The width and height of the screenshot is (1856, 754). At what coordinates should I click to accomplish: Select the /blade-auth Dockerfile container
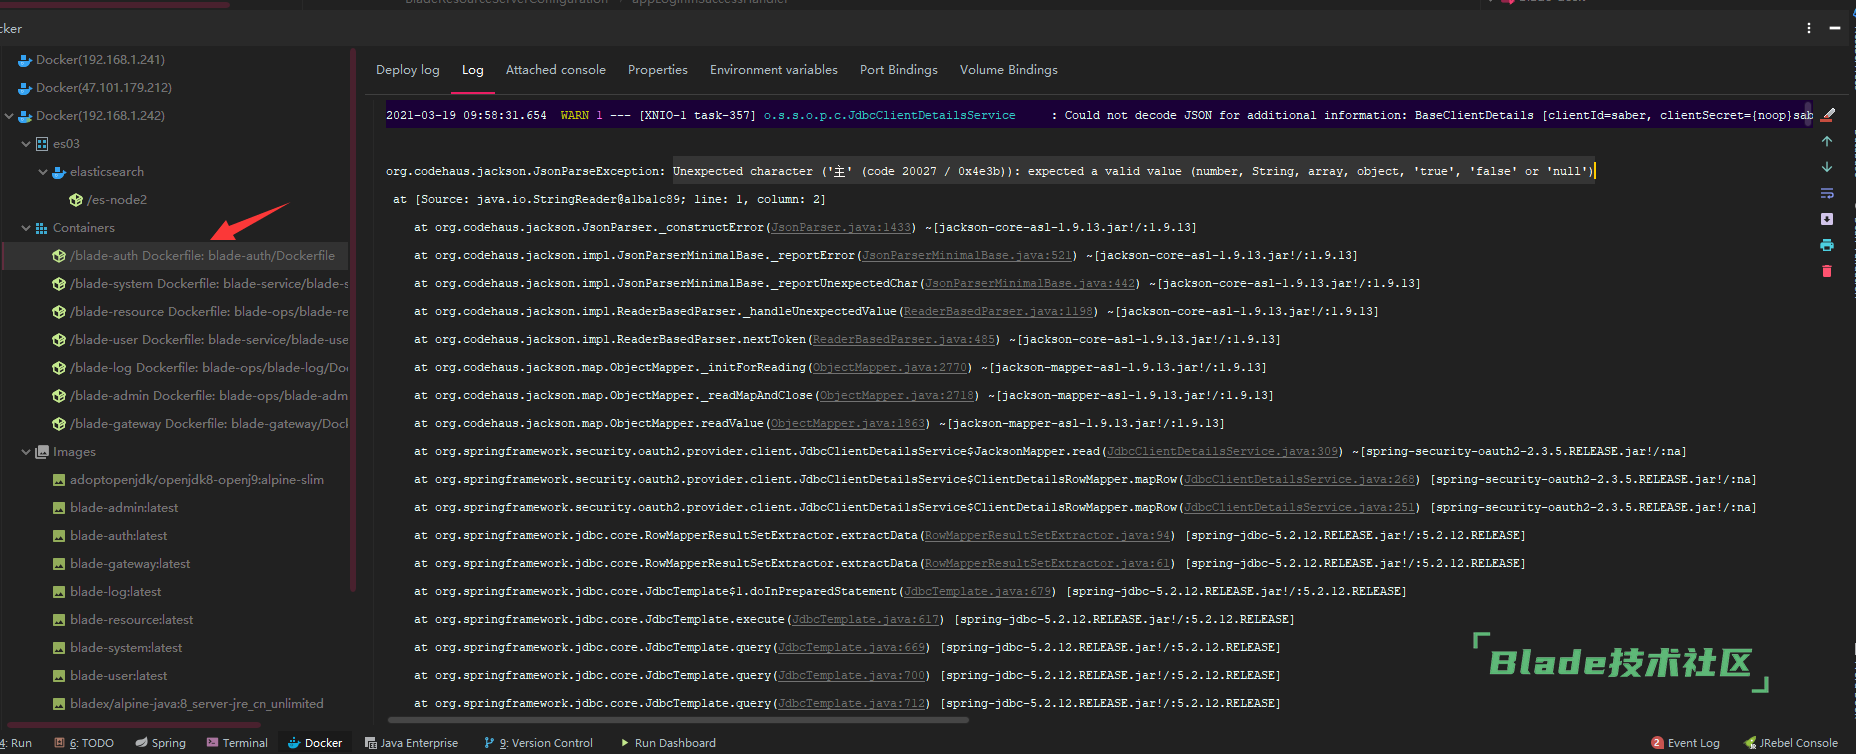[202, 256]
